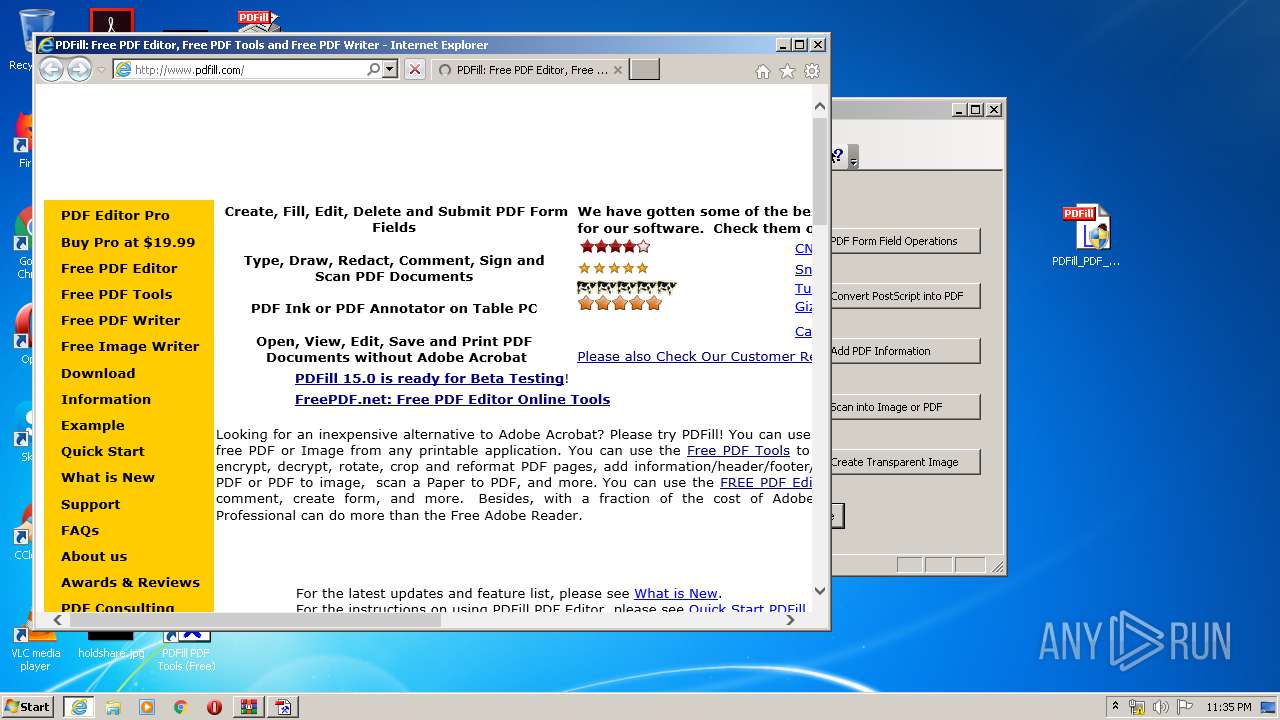Close the PDFill browser tab
The height and width of the screenshot is (720, 1280).
pyautogui.click(x=617, y=70)
